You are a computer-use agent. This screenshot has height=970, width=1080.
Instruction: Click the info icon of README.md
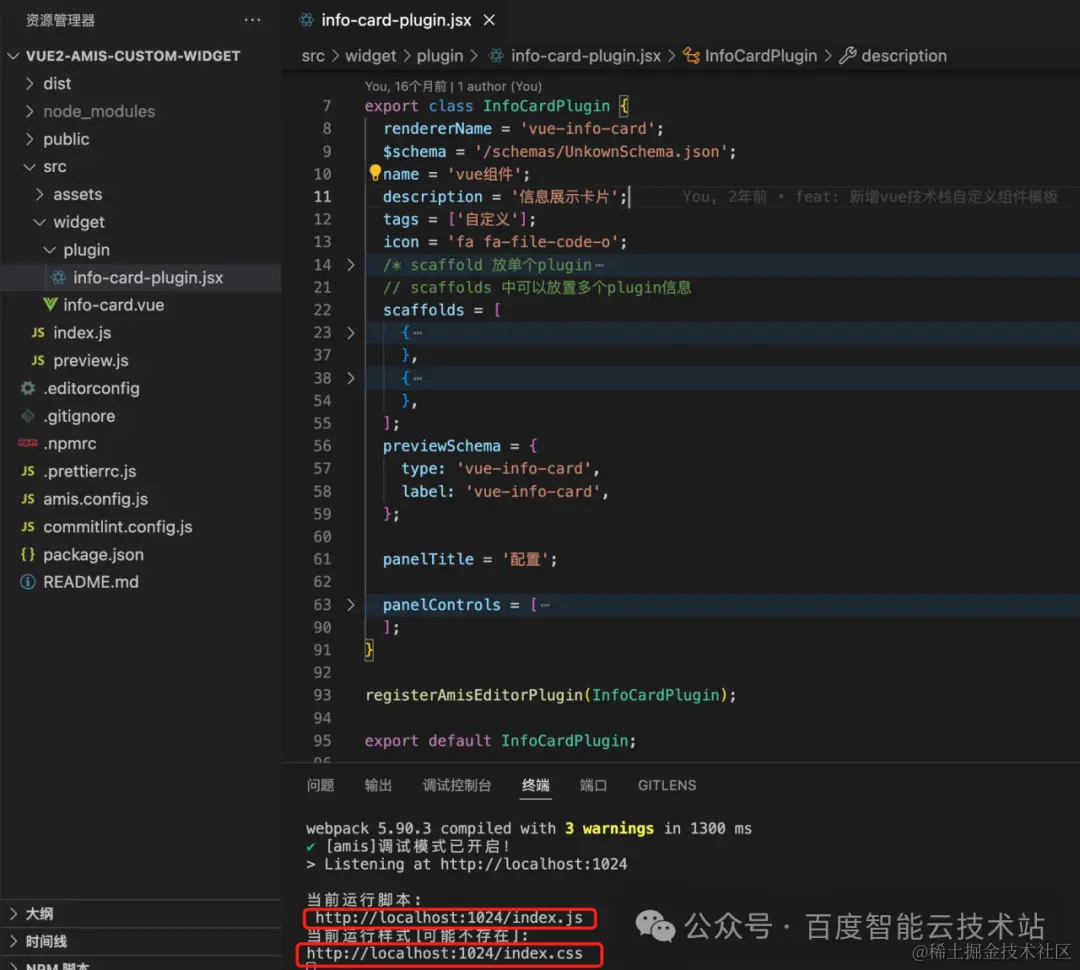tap(28, 582)
